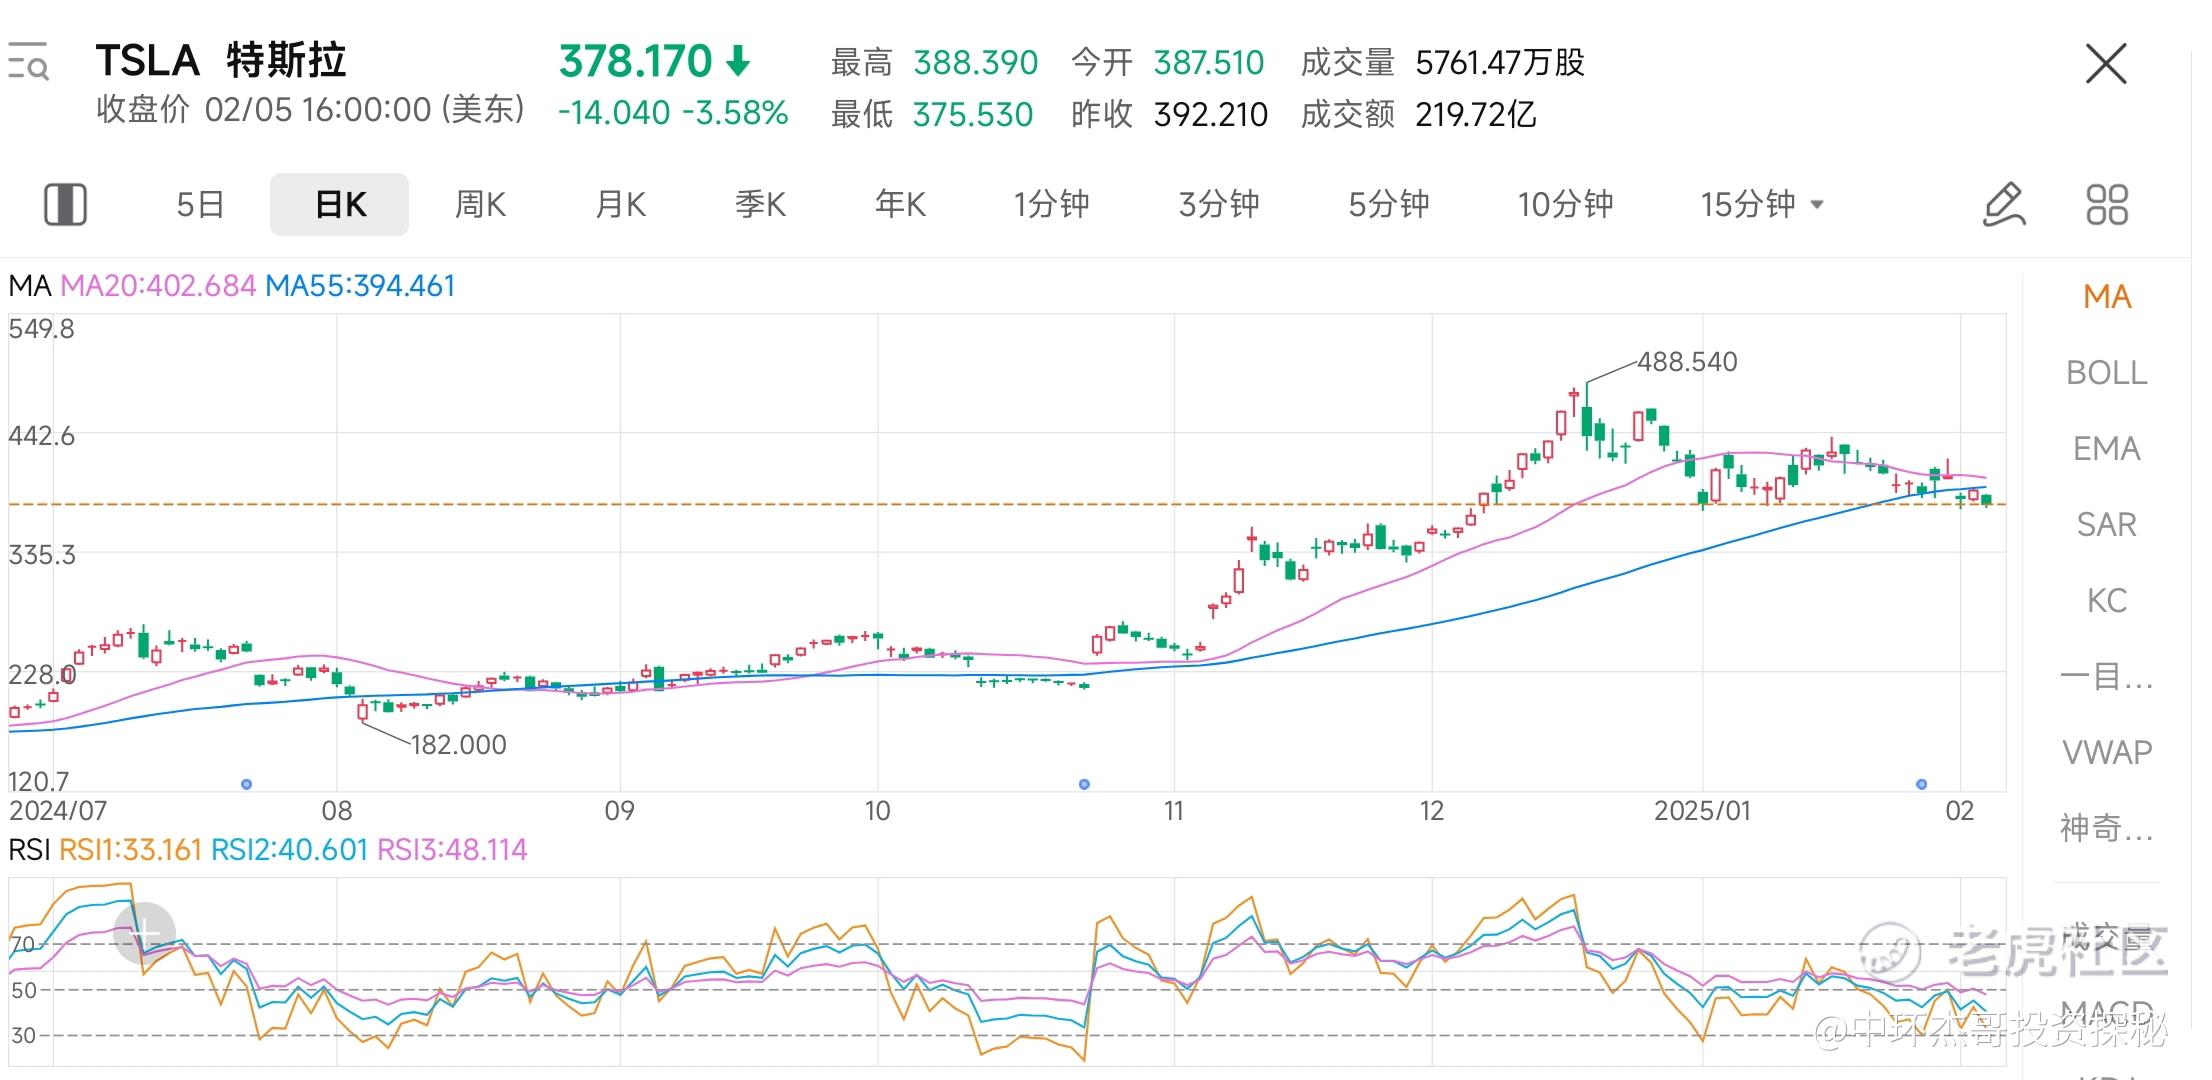Click the MA20 value label
The width and height of the screenshot is (2212, 1080).
coord(158,286)
